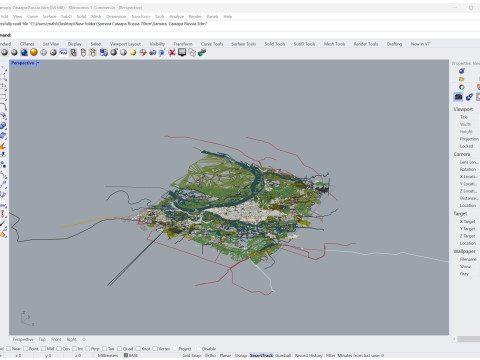Toggle the Mid object snap checkbox

pyautogui.click(x=43, y=348)
